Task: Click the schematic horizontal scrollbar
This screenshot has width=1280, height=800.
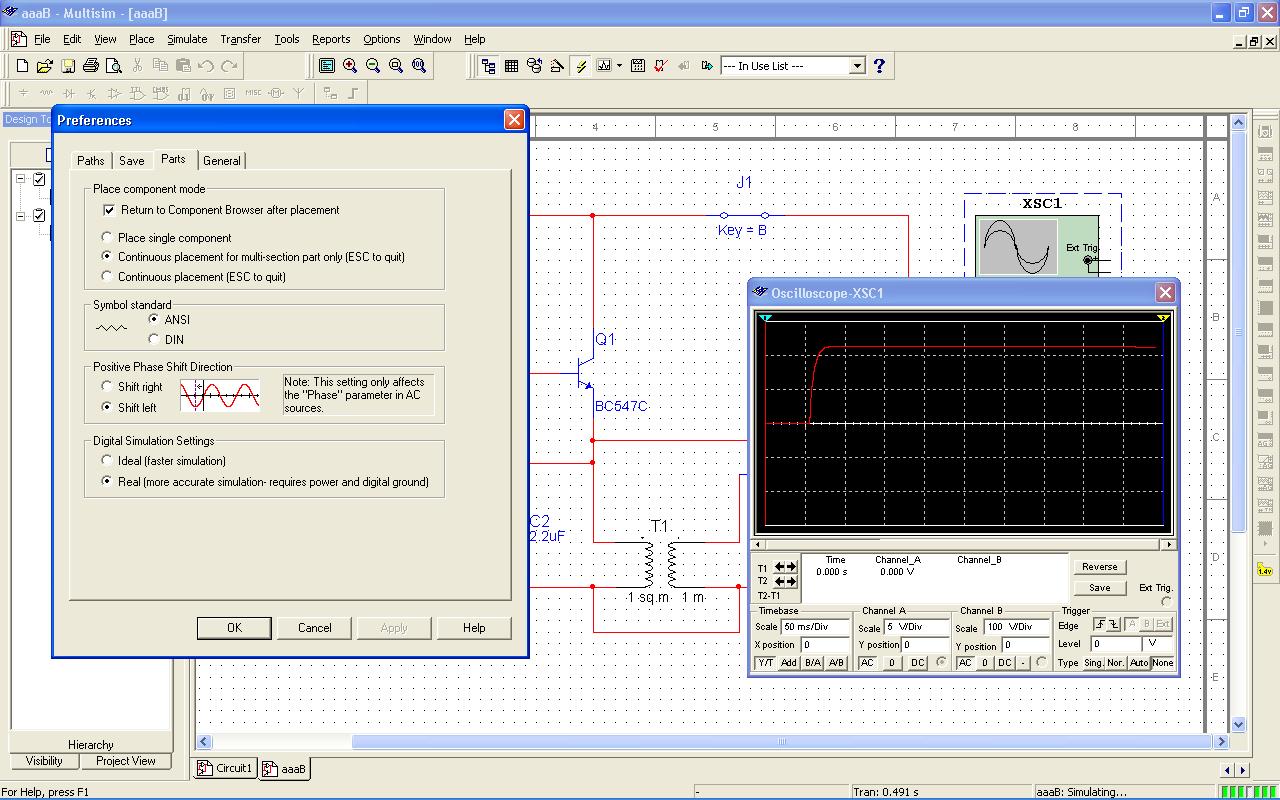Action: click(780, 742)
